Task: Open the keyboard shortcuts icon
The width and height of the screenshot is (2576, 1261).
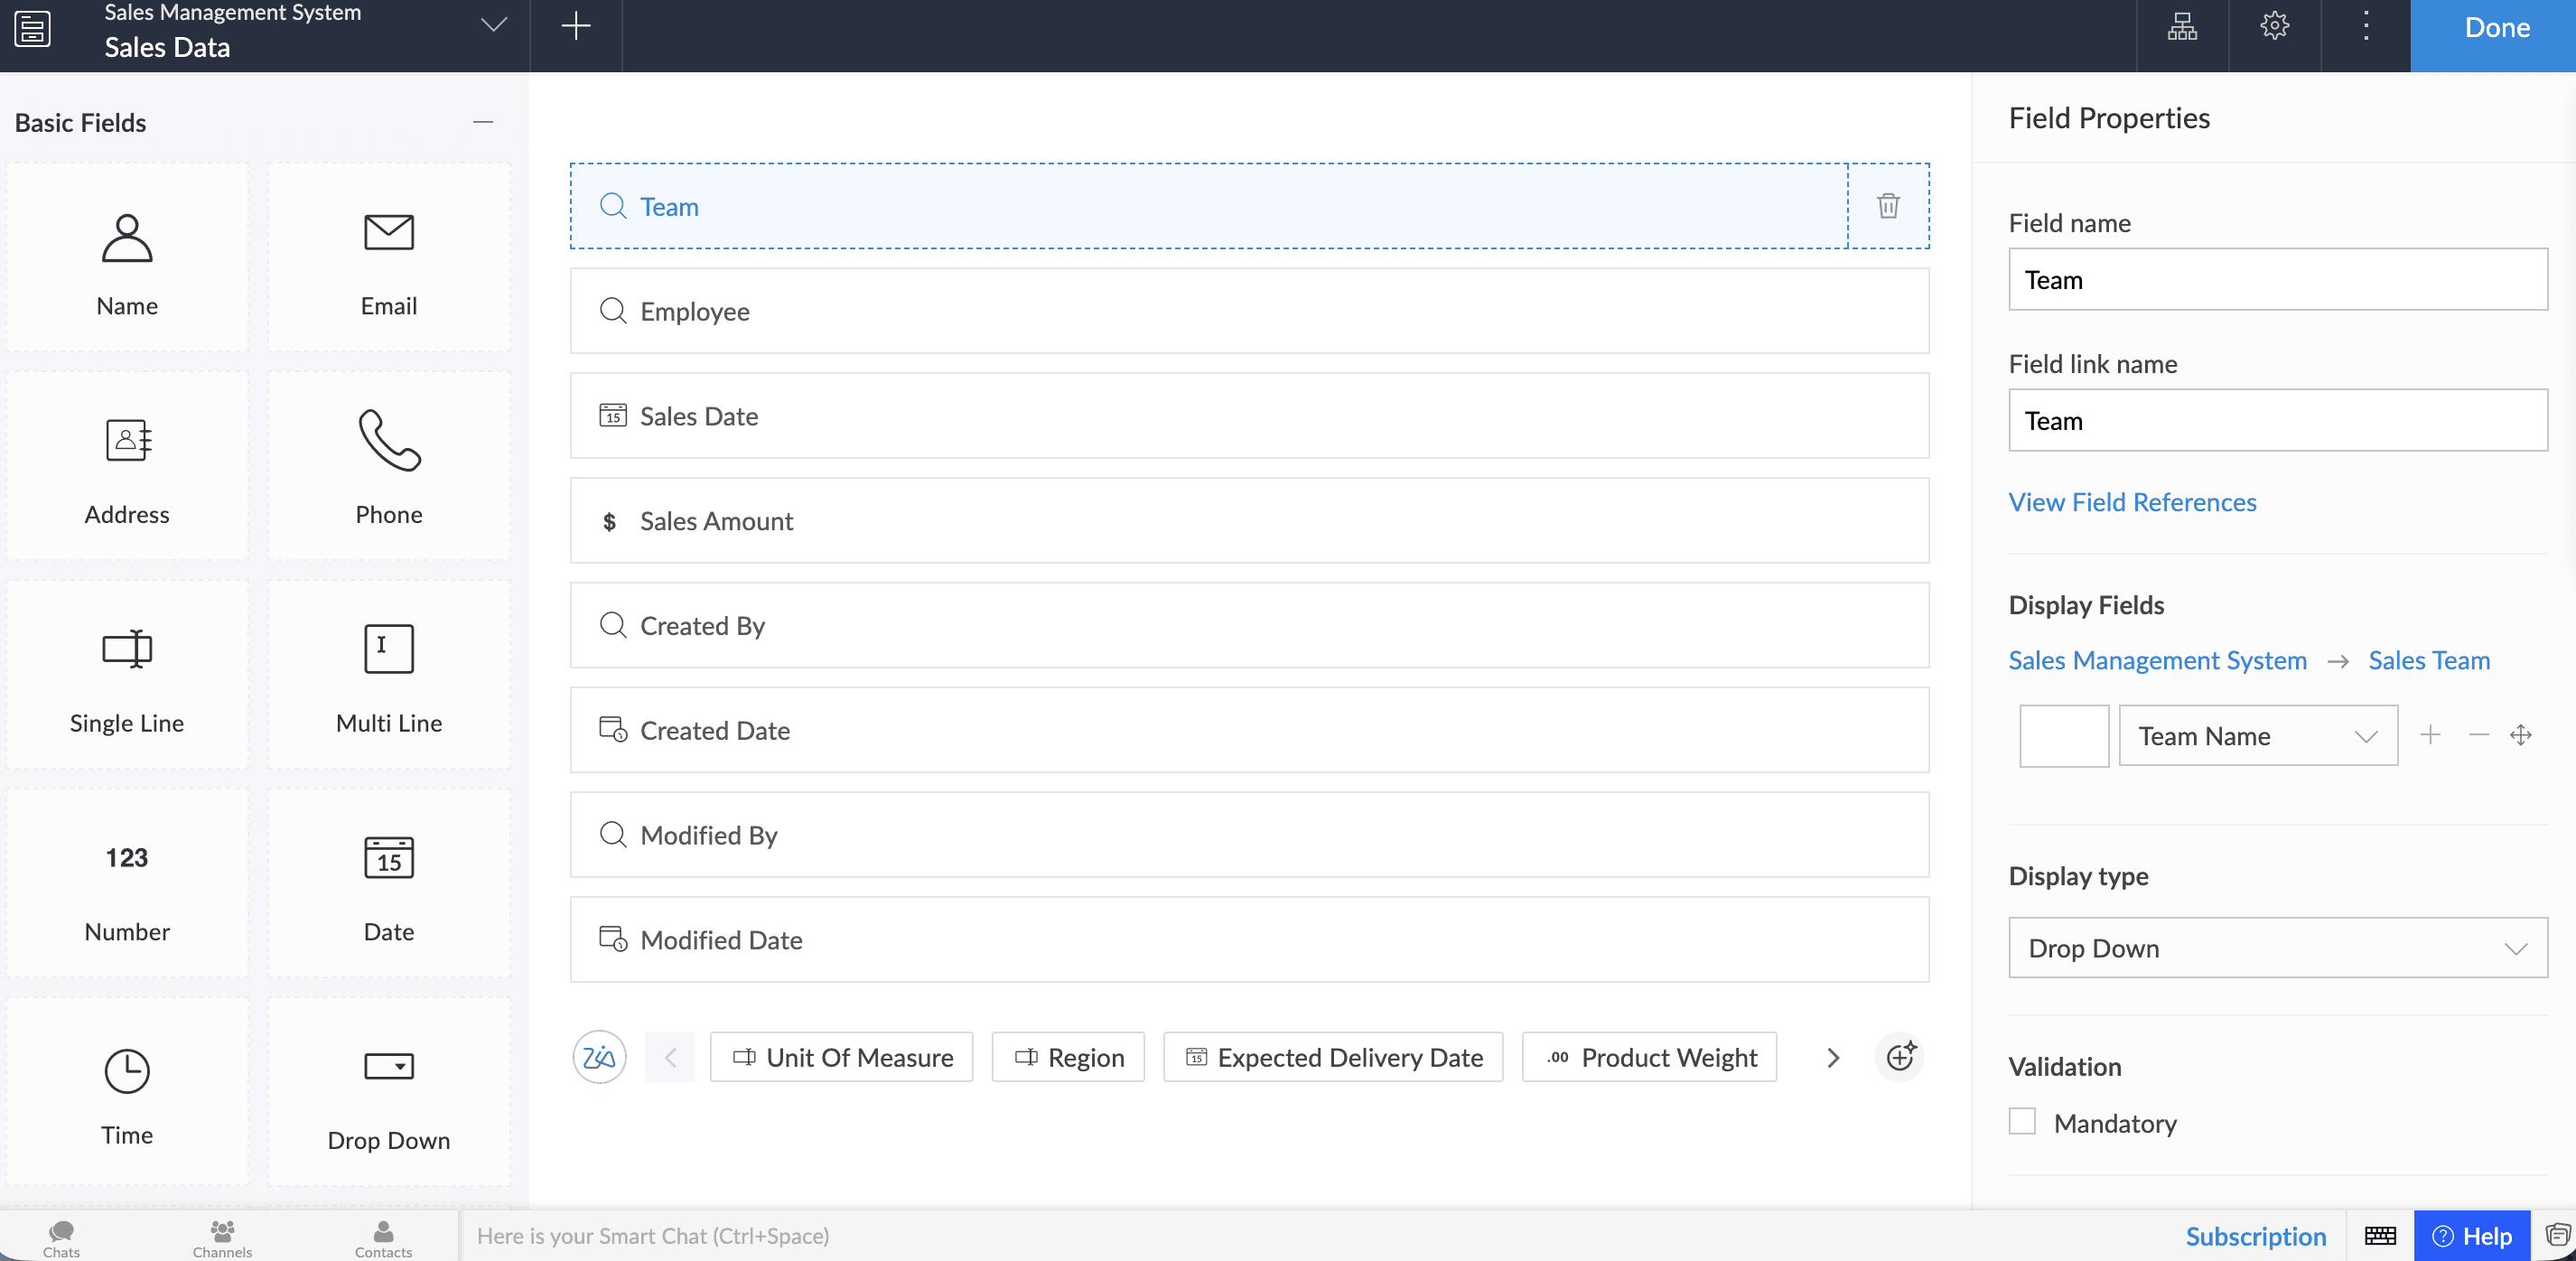Action: coord(2379,1236)
